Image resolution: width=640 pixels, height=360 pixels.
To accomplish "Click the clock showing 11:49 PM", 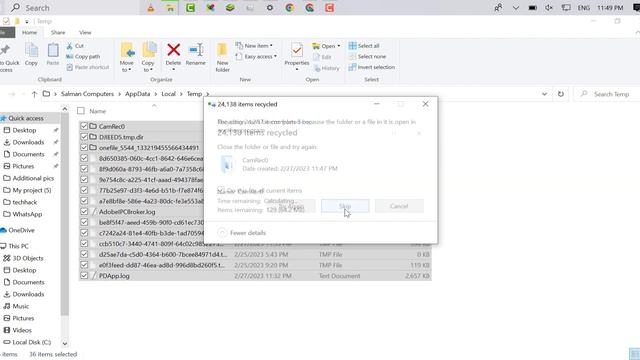I will click(x=610, y=8).
